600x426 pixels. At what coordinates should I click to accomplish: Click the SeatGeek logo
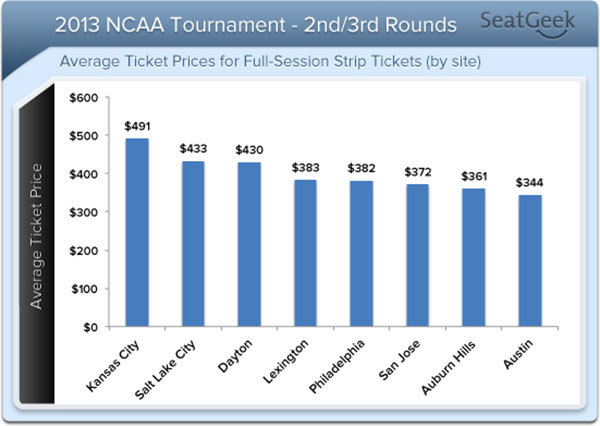coord(528,24)
